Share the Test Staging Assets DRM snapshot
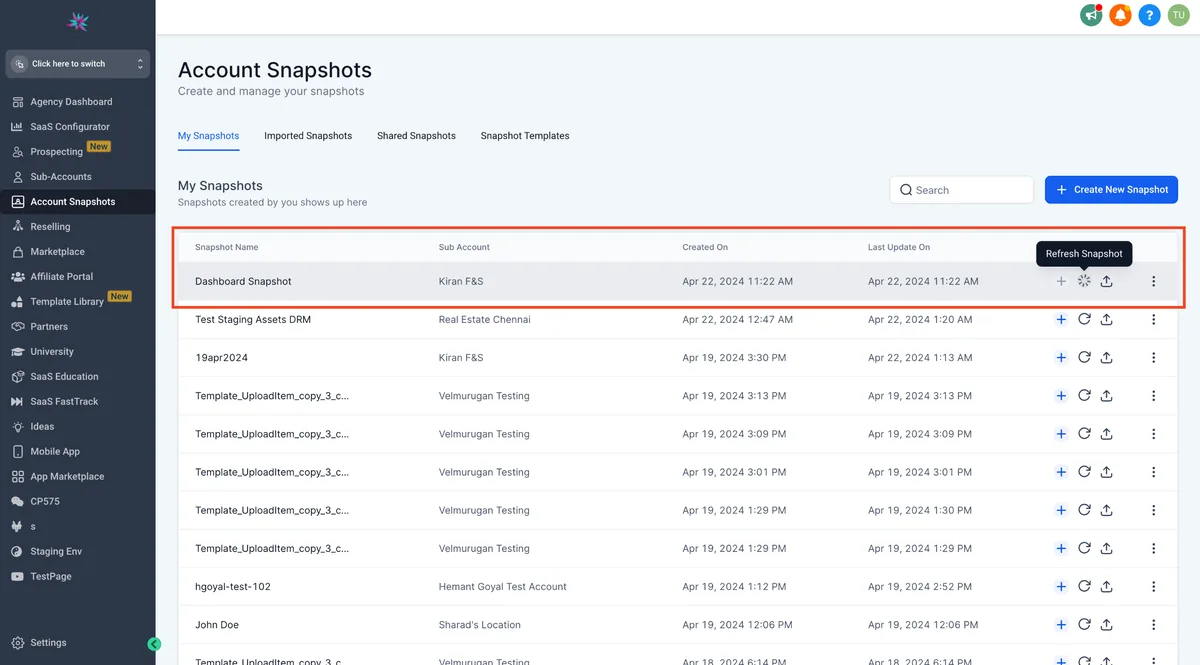The width and height of the screenshot is (1200, 665). coord(1107,320)
